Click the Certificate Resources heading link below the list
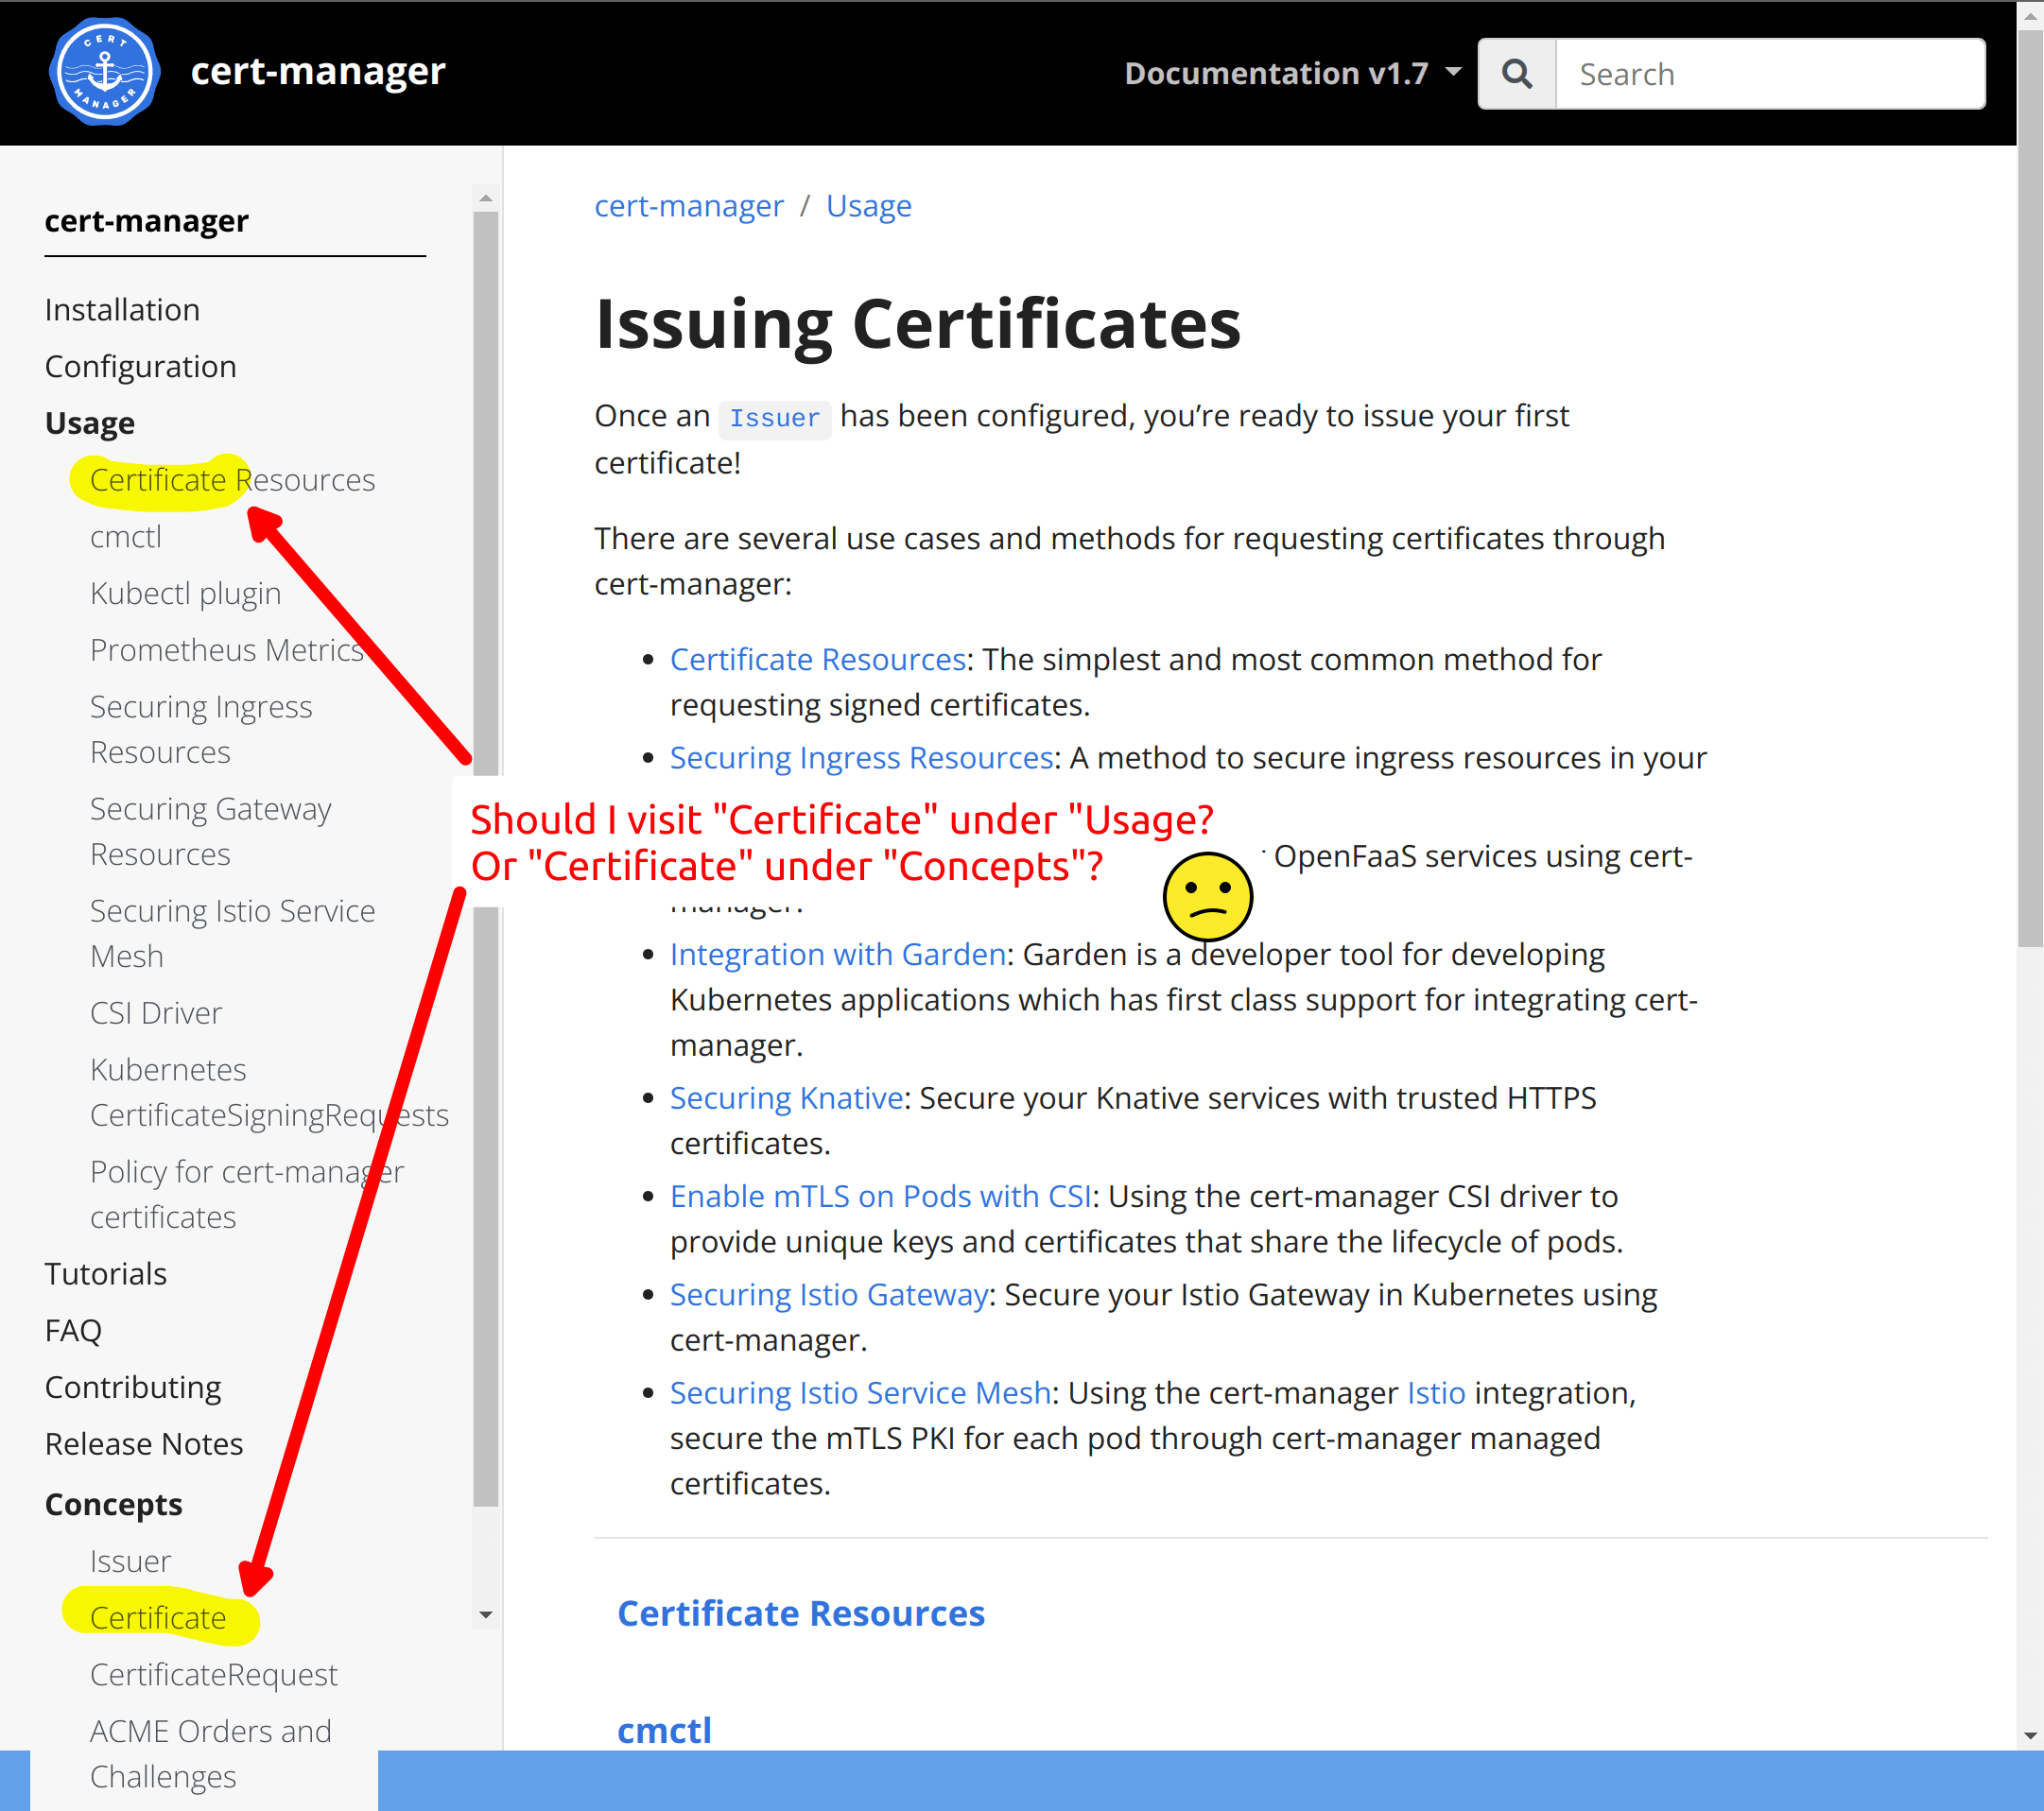This screenshot has height=1811, width=2044. (800, 1613)
